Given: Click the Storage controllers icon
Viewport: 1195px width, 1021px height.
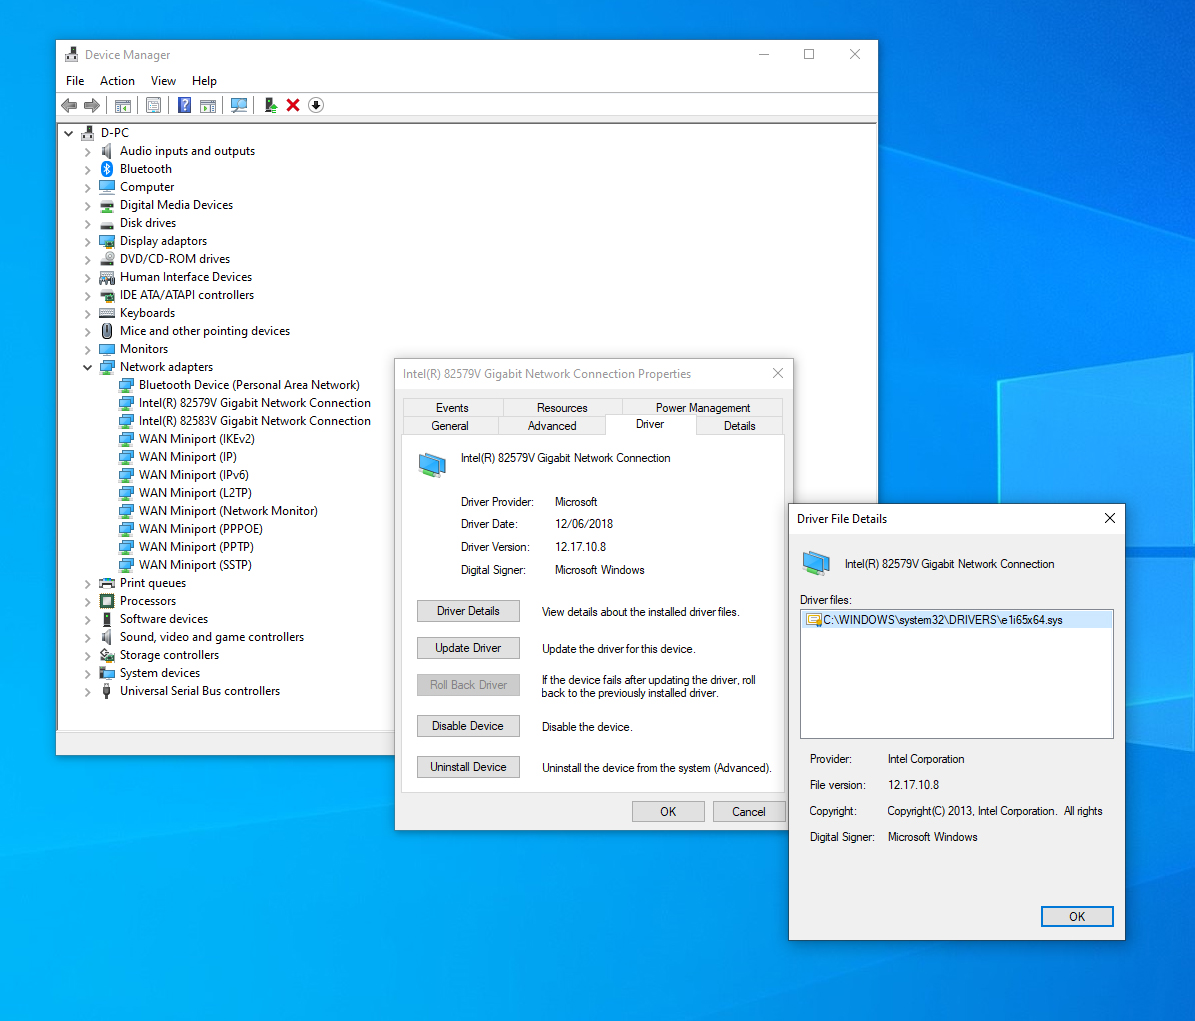Looking at the screenshot, I should tap(107, 655).
